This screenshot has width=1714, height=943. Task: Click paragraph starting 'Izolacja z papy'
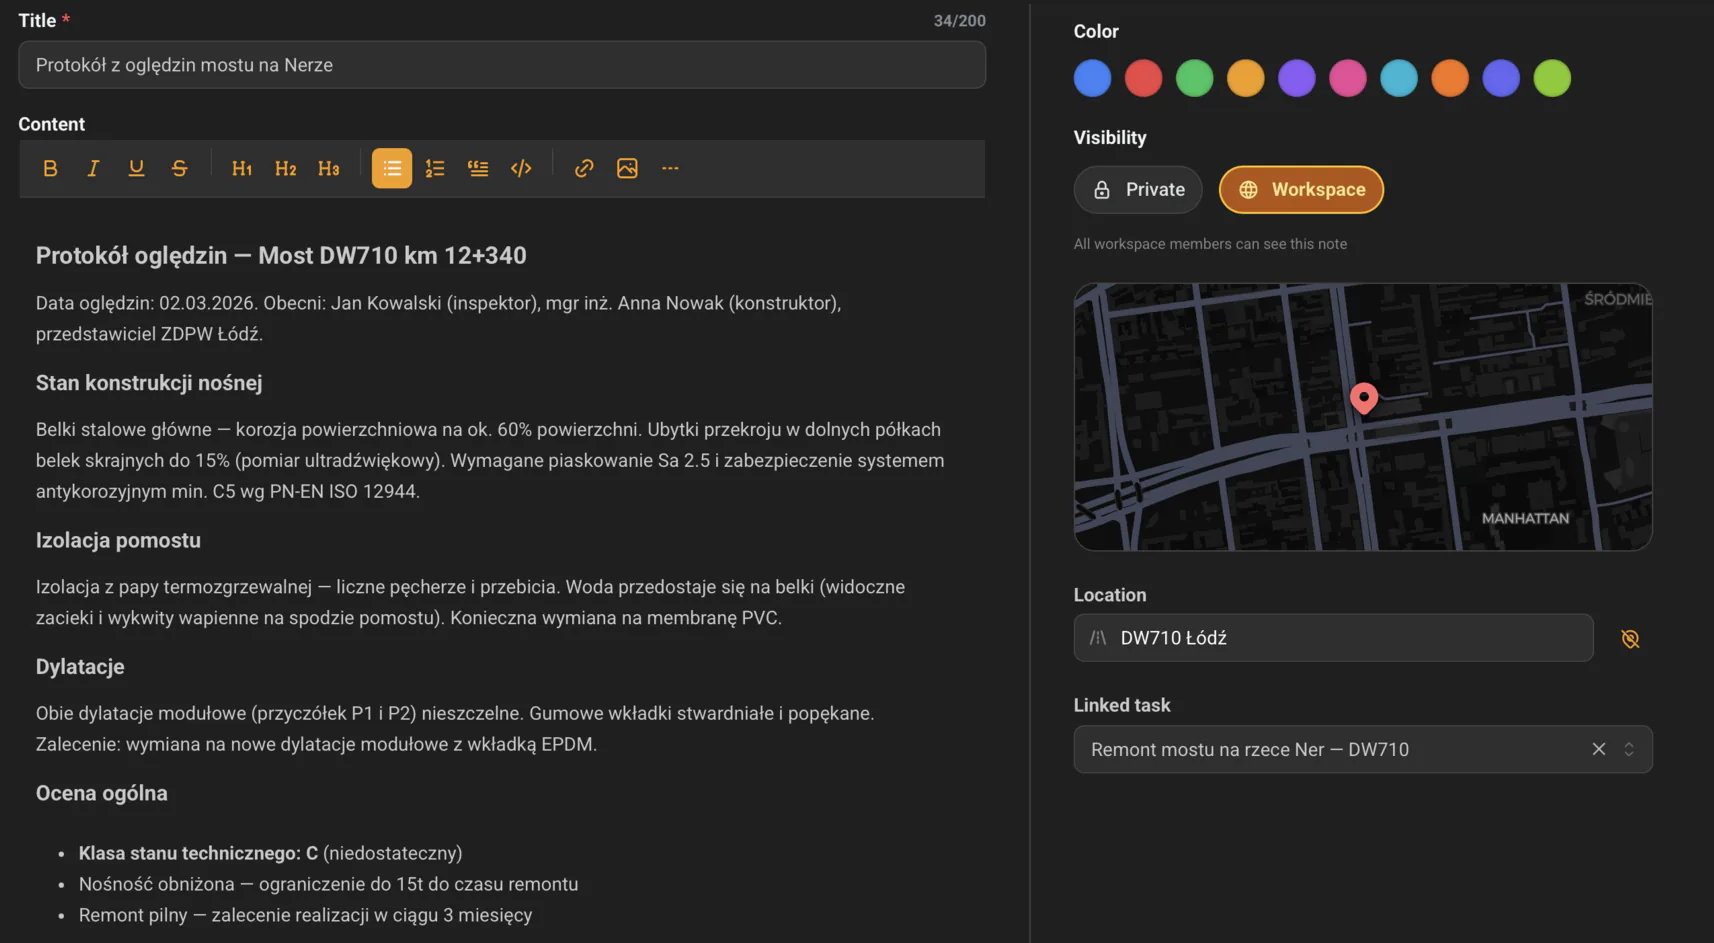[470, 602]
